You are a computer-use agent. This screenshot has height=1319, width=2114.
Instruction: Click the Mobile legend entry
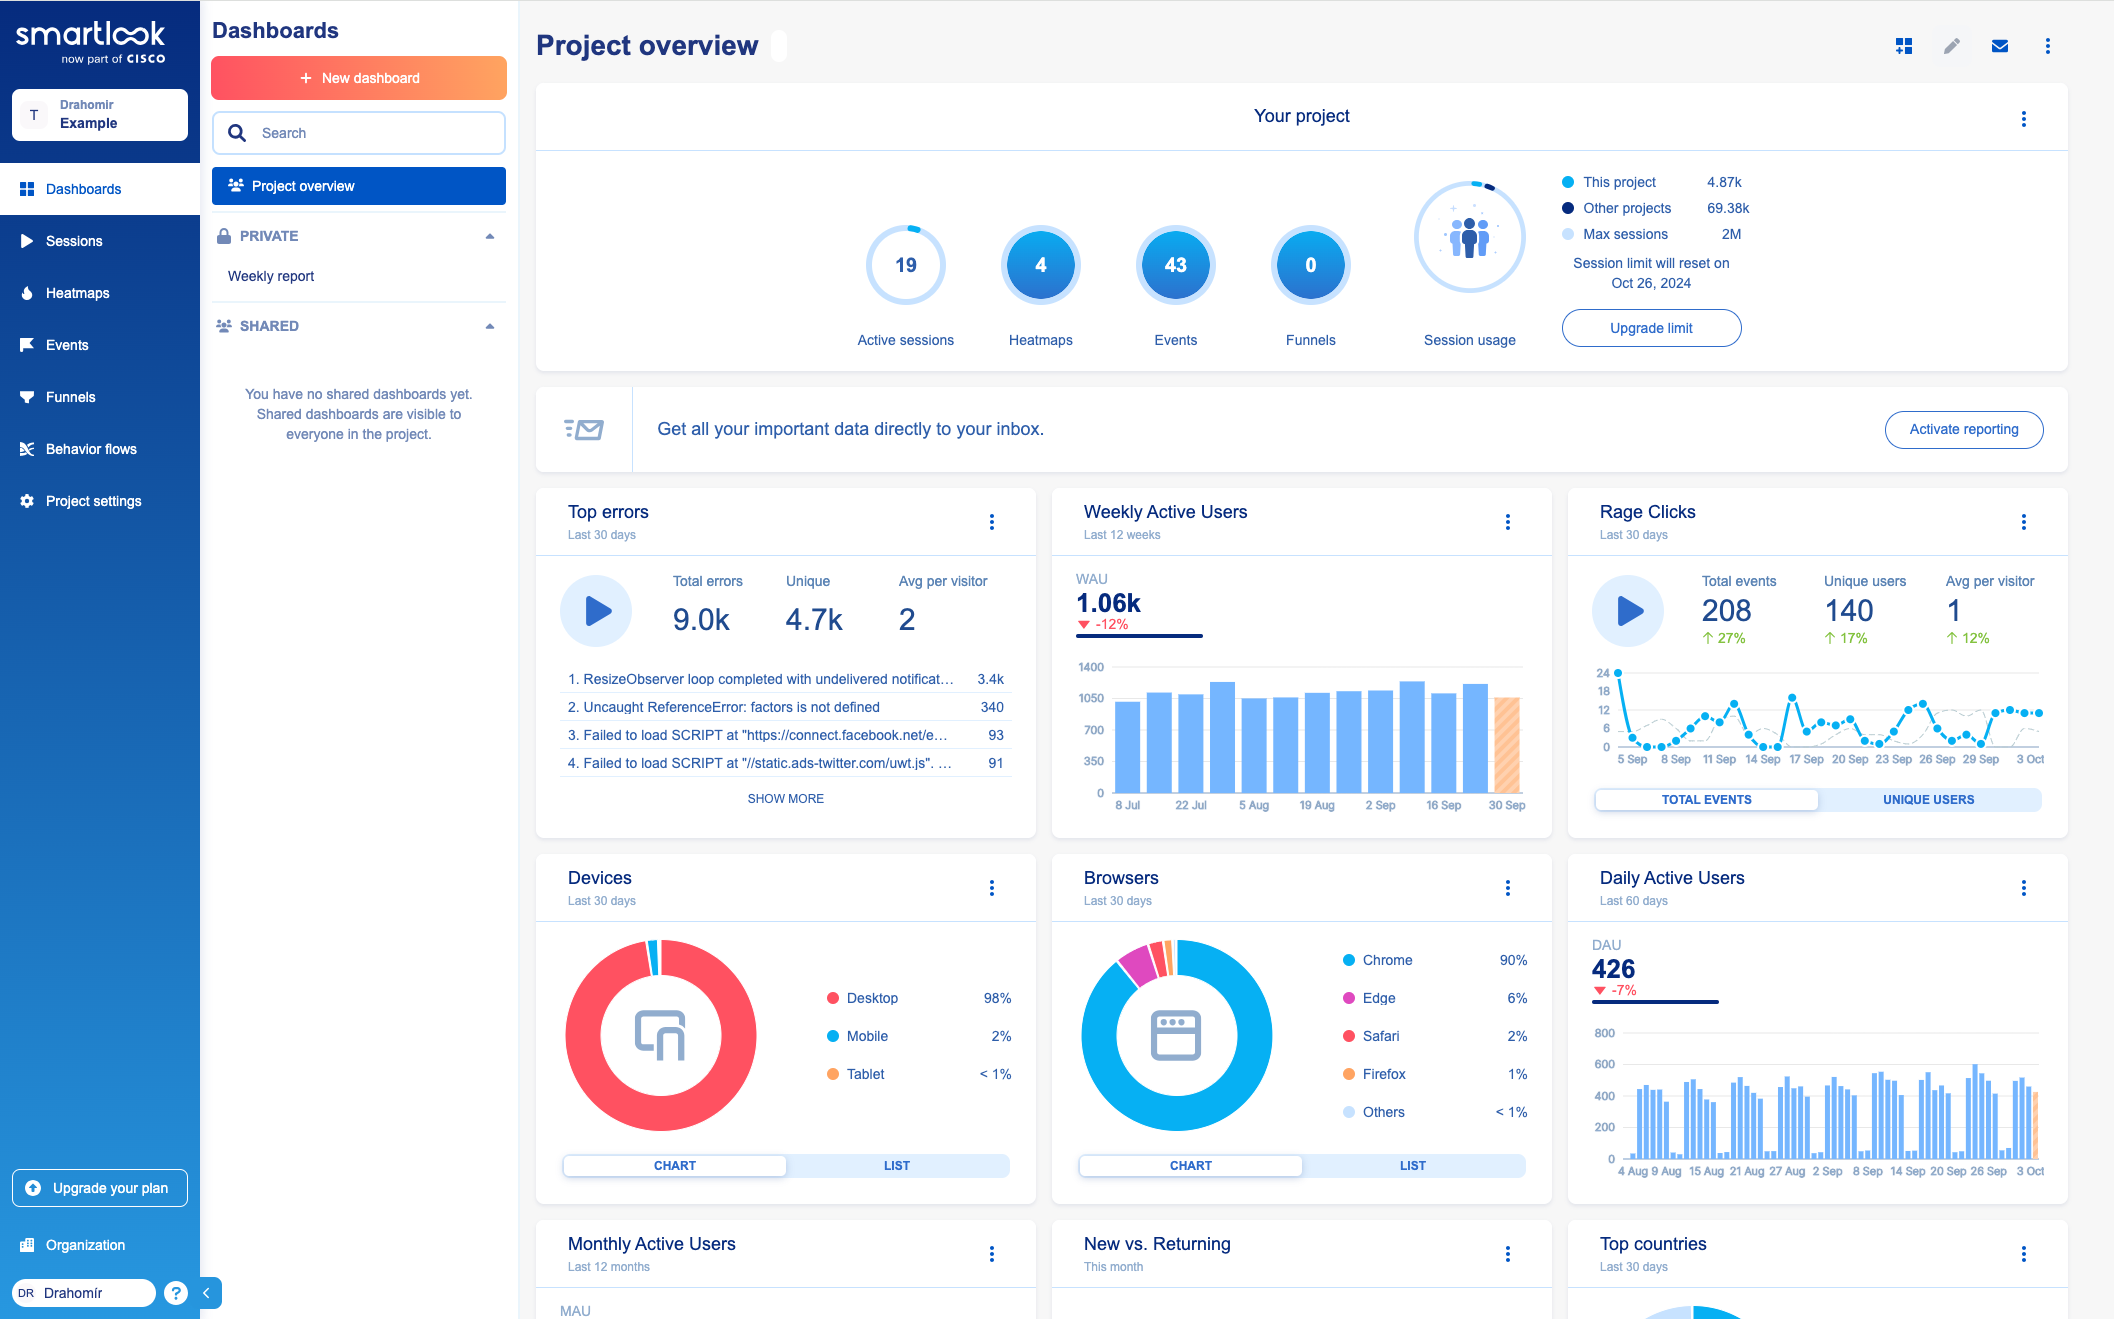coord(919,1036)
